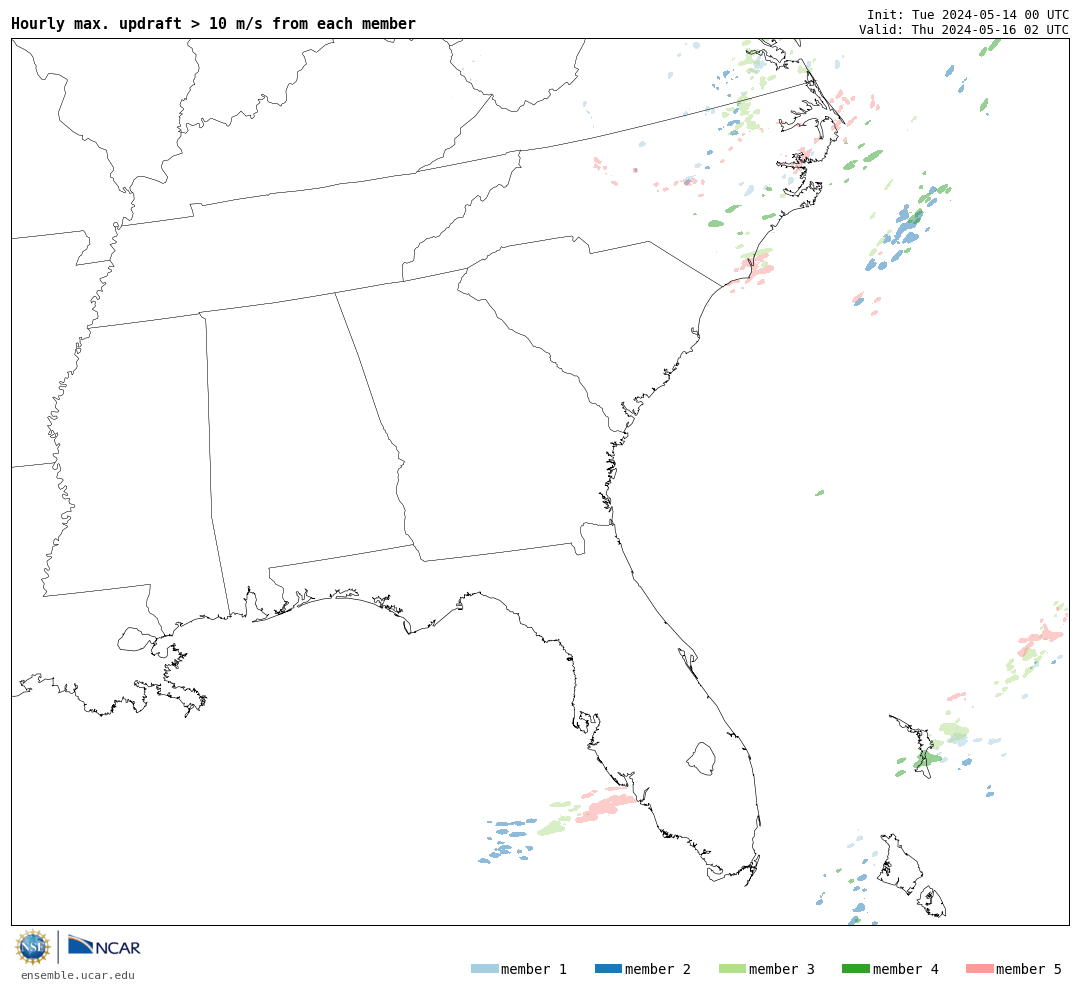The height and width of the screenshot is (988, 1080).
Task: Click the large pink updraft blob west of Florida
Action: pos(605,807)
